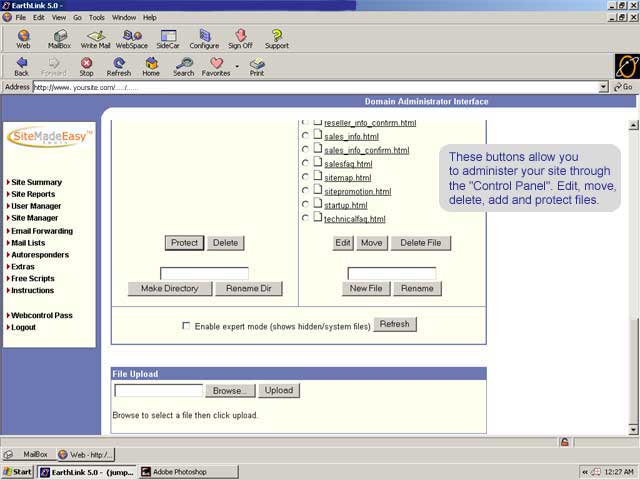The height and width of the screenshot is (480, 640).
Task: Click the New File name input field
Action: pyautogui.click(x=392, y=273)
